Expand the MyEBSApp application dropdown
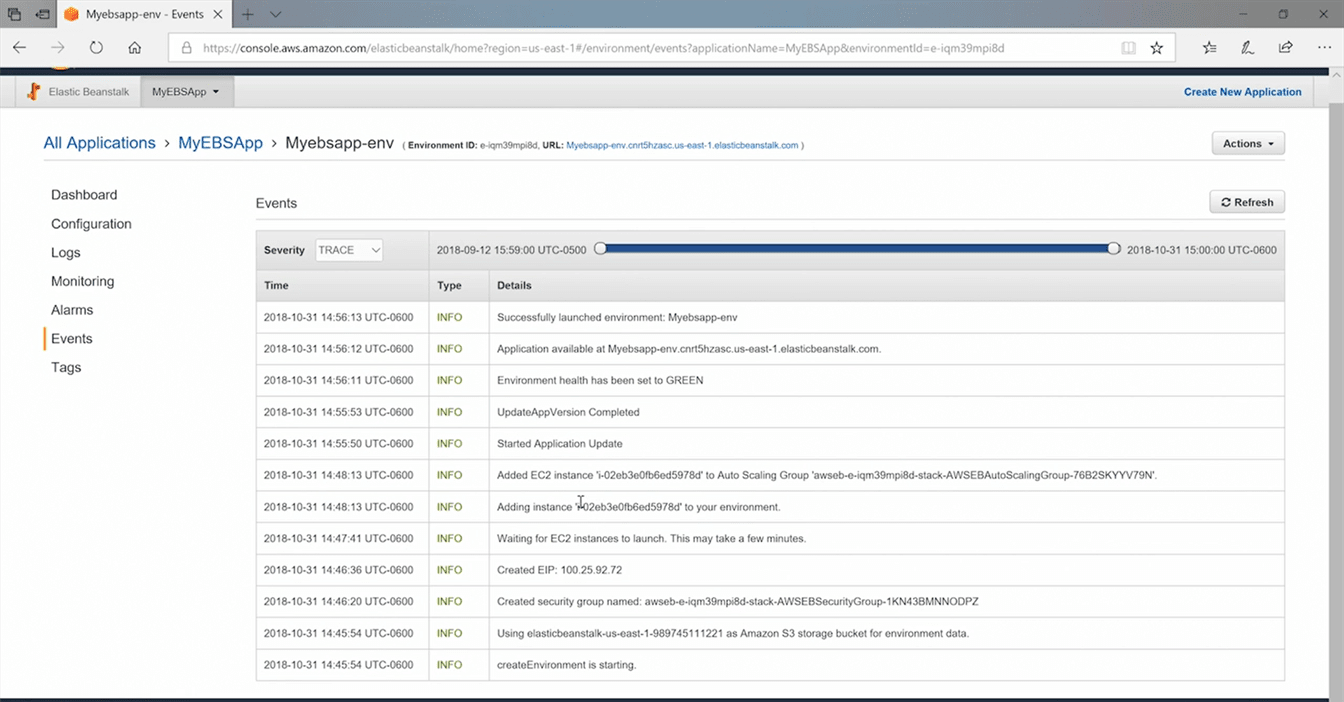Image resolution: width=1344 pixels, height=702 pixels. pos(186,92)
